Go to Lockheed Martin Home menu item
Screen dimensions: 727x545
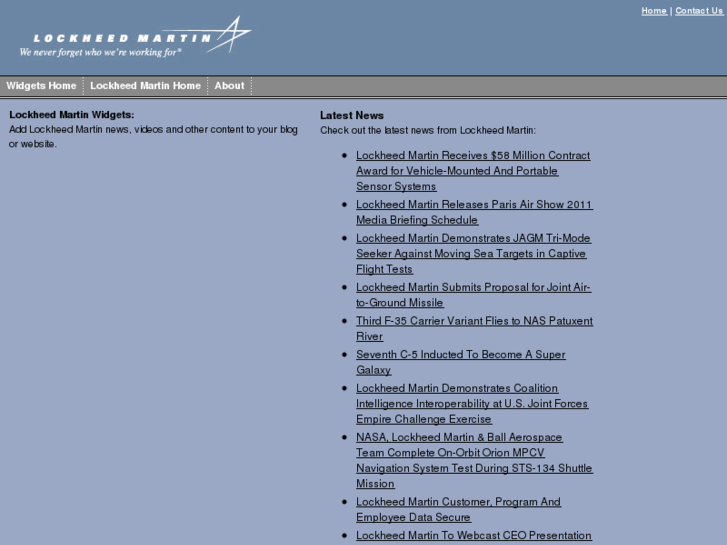(x=145, y=86)
